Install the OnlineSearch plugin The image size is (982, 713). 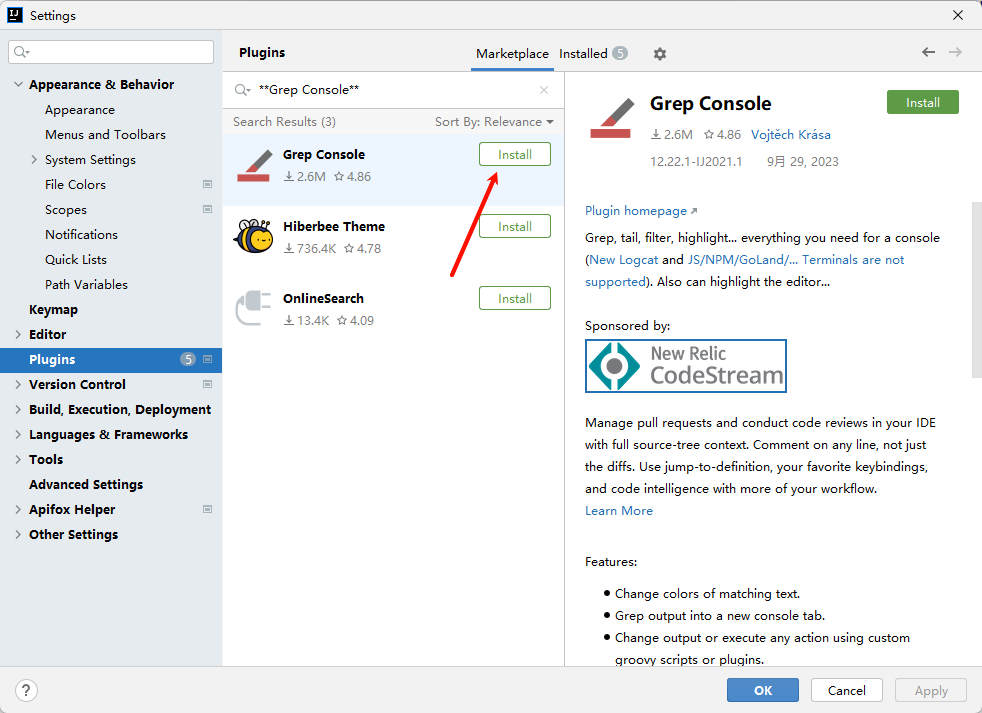pos(515,298)
